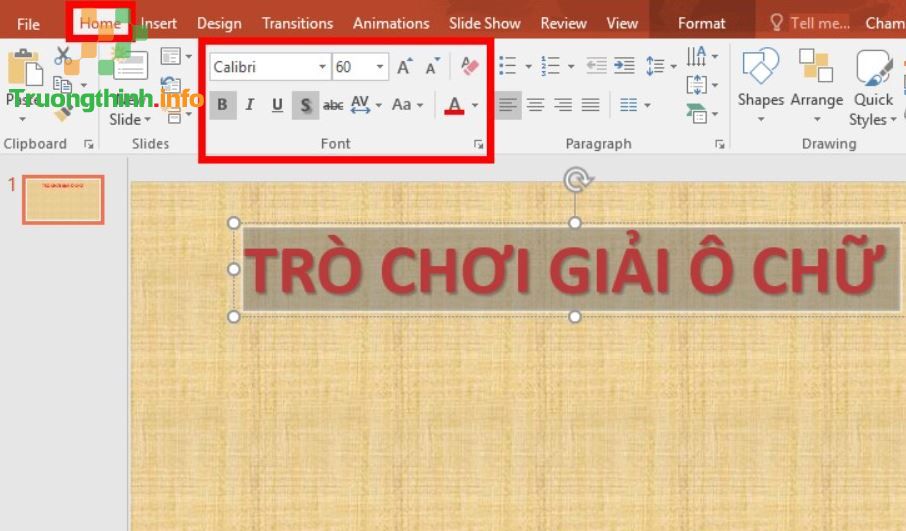The image size is (906, 531).
Task: Toggle Italic formatting
Action: pos(250,105)
